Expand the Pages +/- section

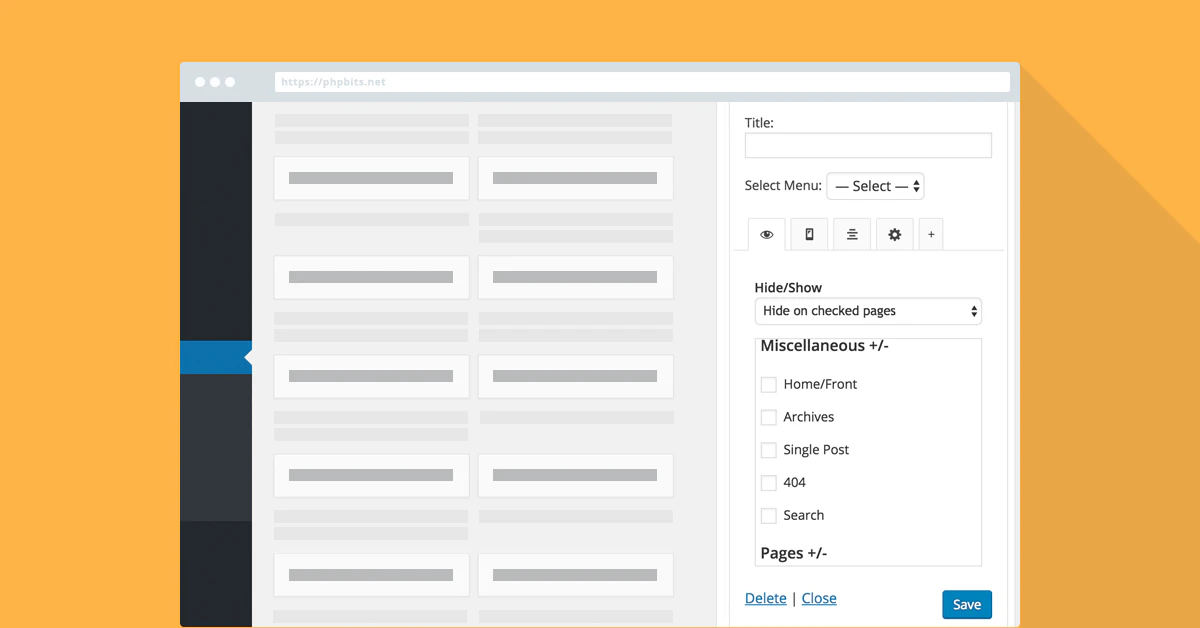(793, 553)
